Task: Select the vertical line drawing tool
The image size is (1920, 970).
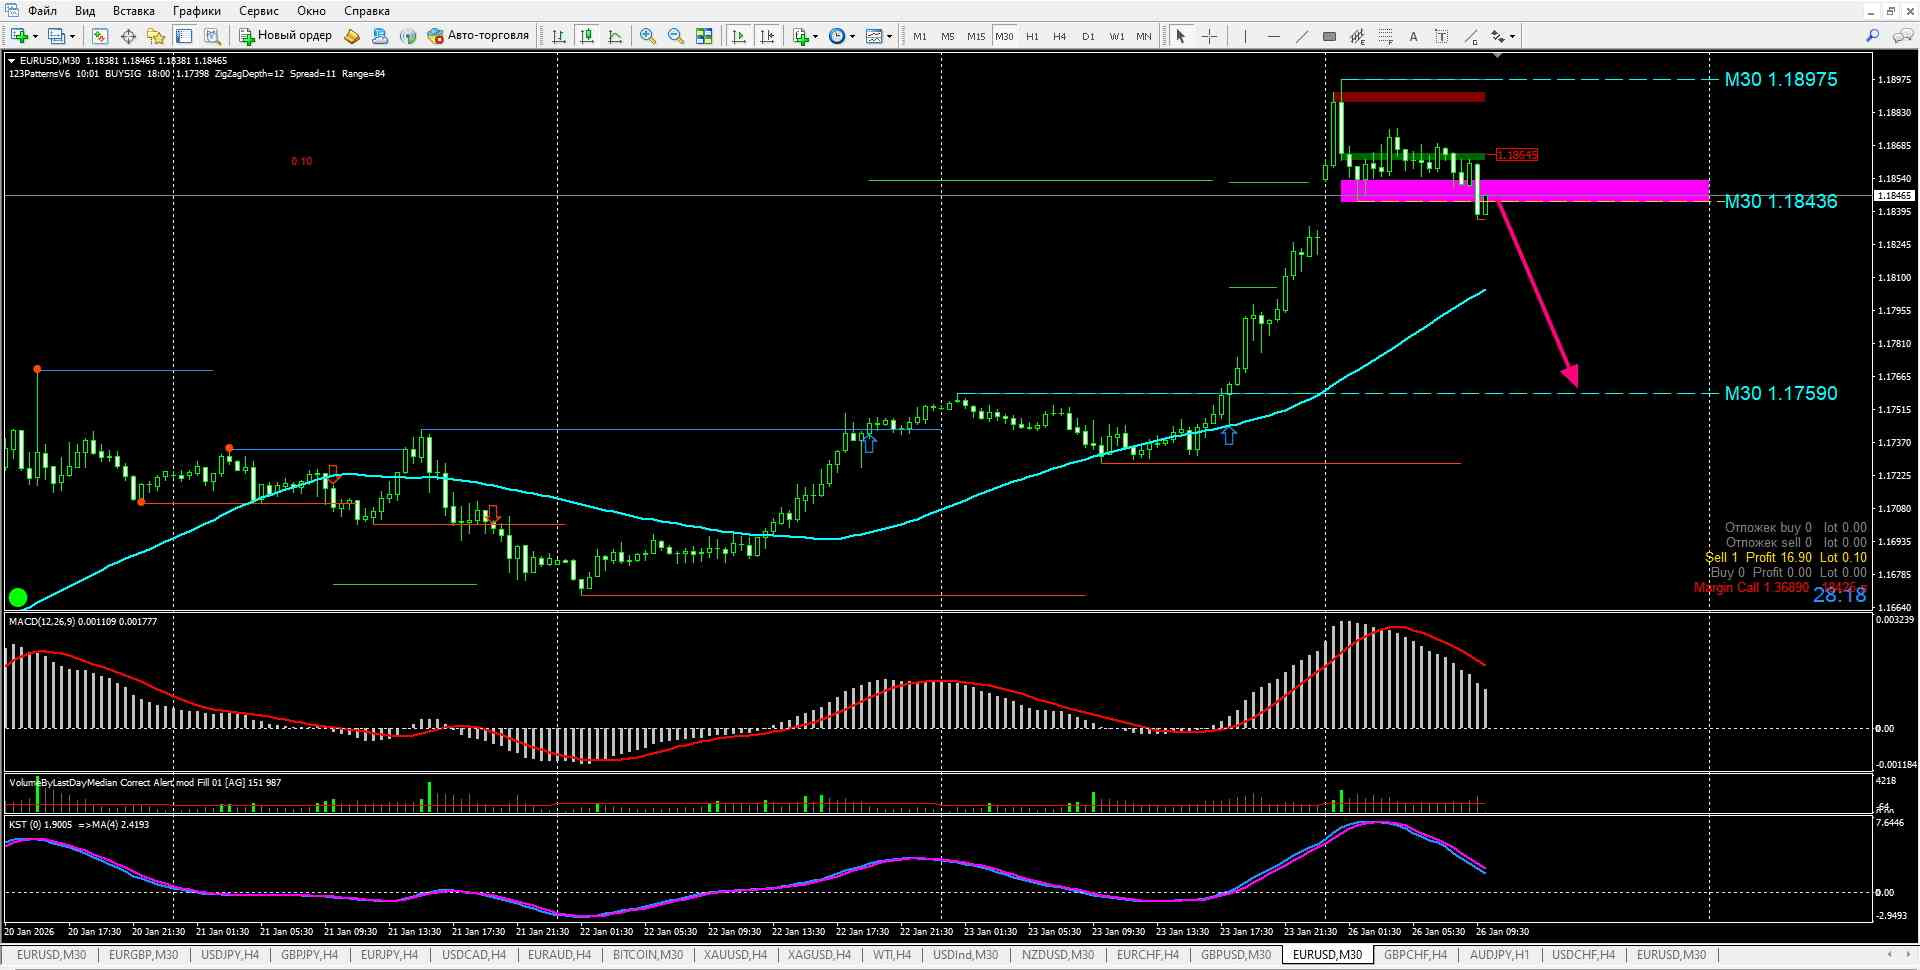Action: pos(1245,36)
